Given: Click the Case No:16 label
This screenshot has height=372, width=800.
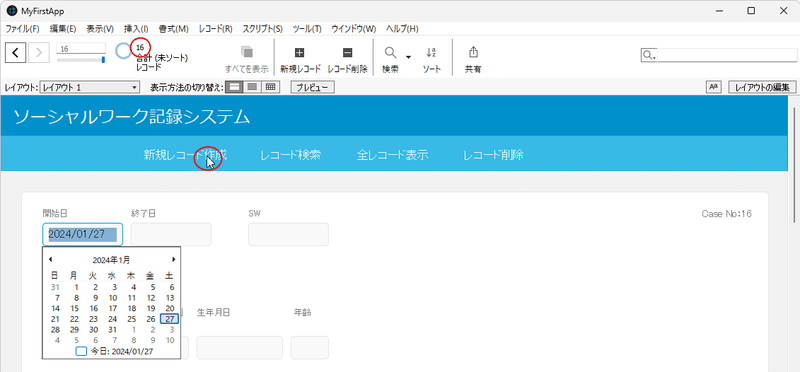Looking at the screenshot, I should point(727,214).
